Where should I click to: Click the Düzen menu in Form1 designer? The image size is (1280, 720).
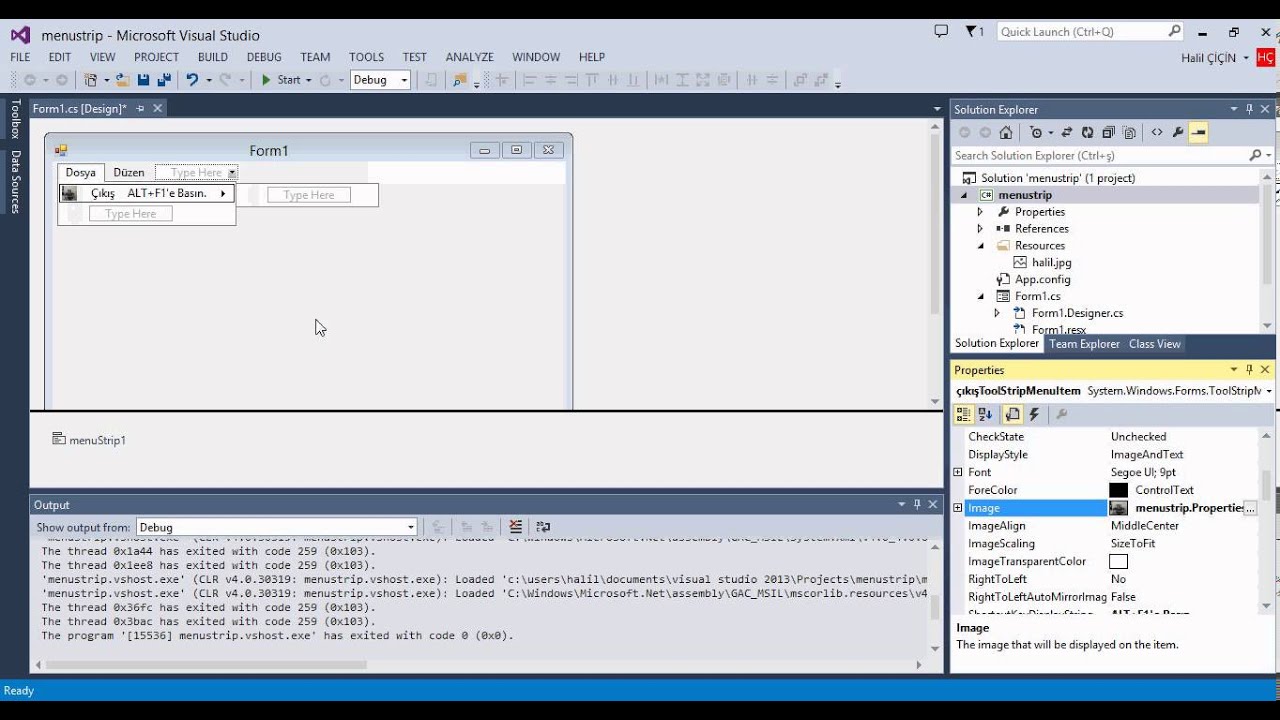click(x=129, y=172)
